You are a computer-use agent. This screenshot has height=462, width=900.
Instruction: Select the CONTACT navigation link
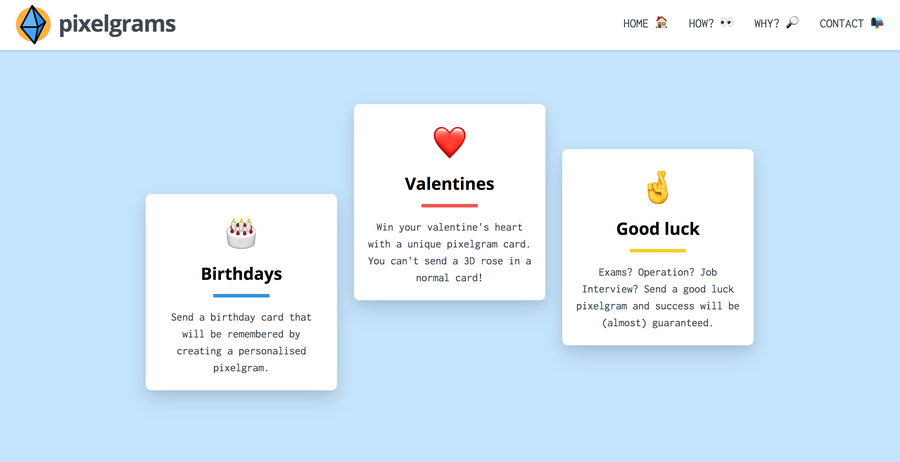coord(841,24)
